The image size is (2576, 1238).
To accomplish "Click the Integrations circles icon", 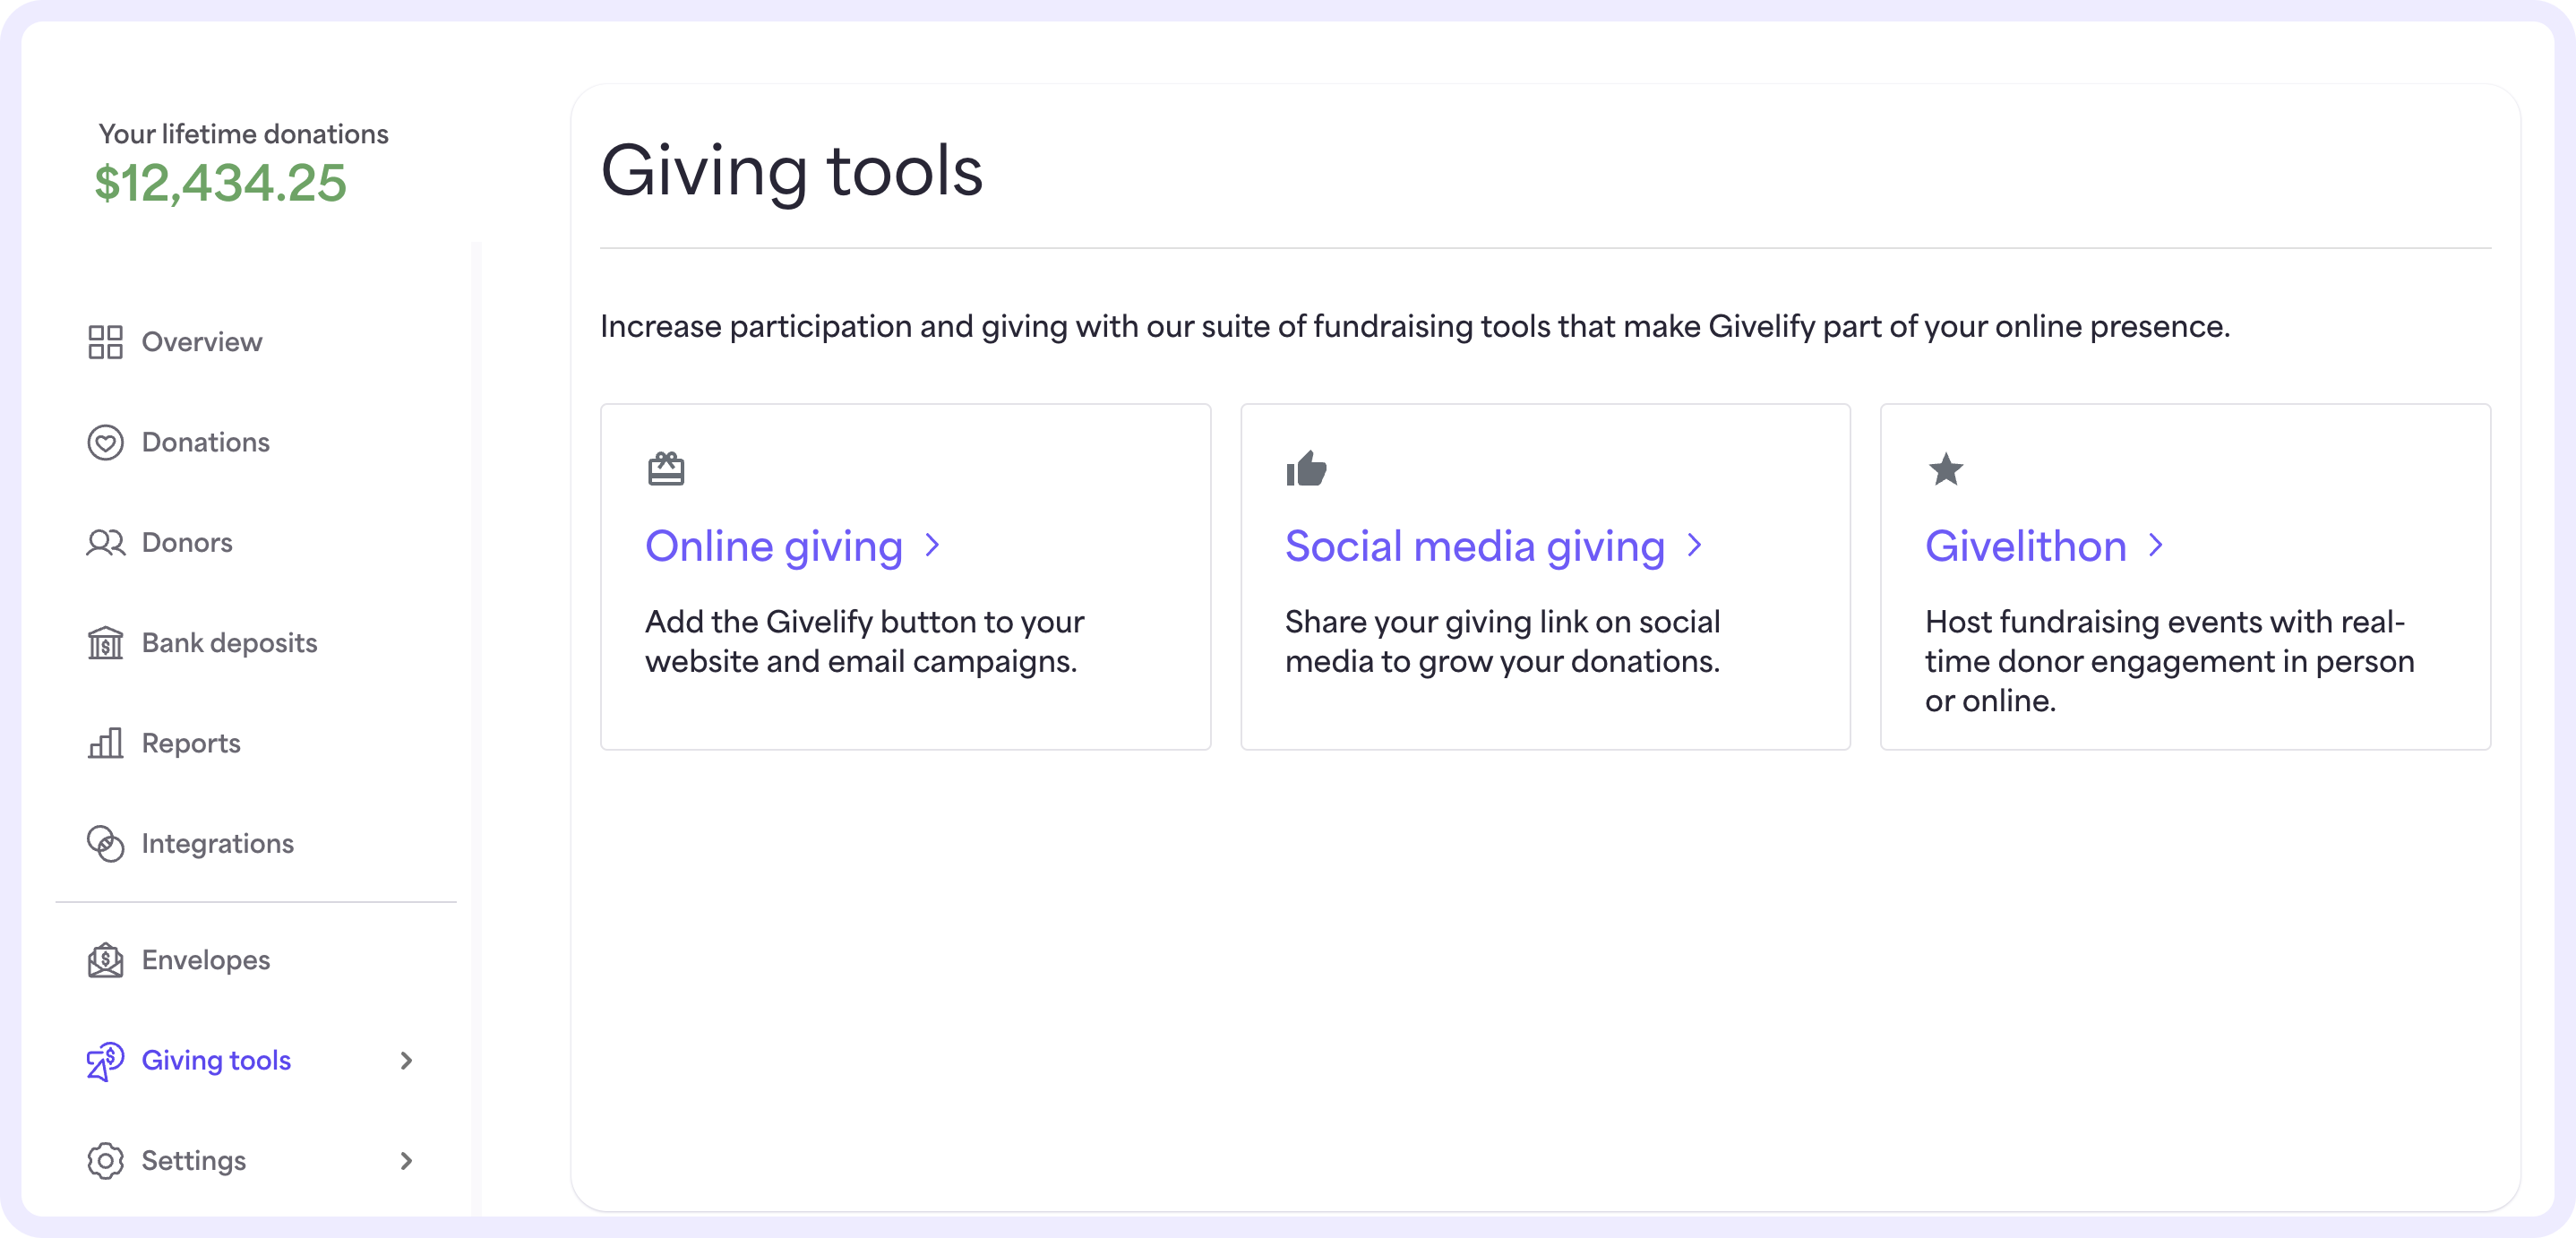I will tap(105, 843).
